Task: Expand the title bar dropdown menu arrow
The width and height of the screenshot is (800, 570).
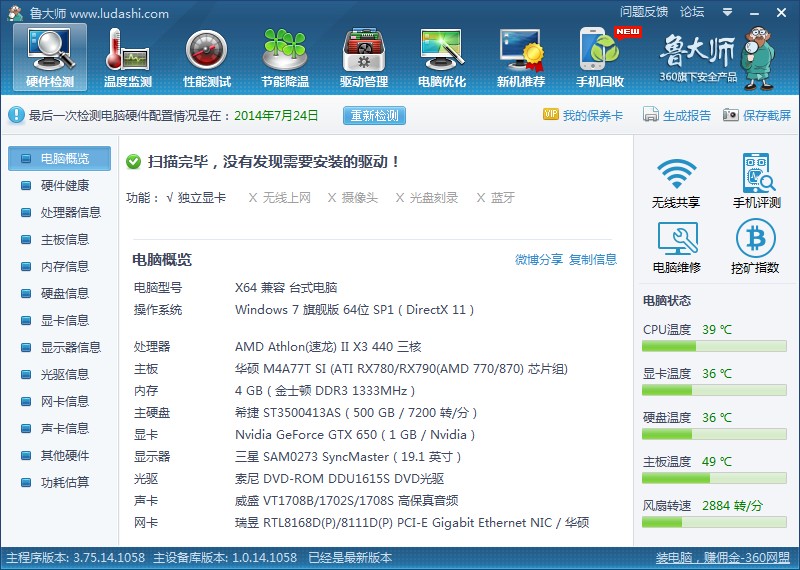Action: pyautogui.click(x=727, y=12)
